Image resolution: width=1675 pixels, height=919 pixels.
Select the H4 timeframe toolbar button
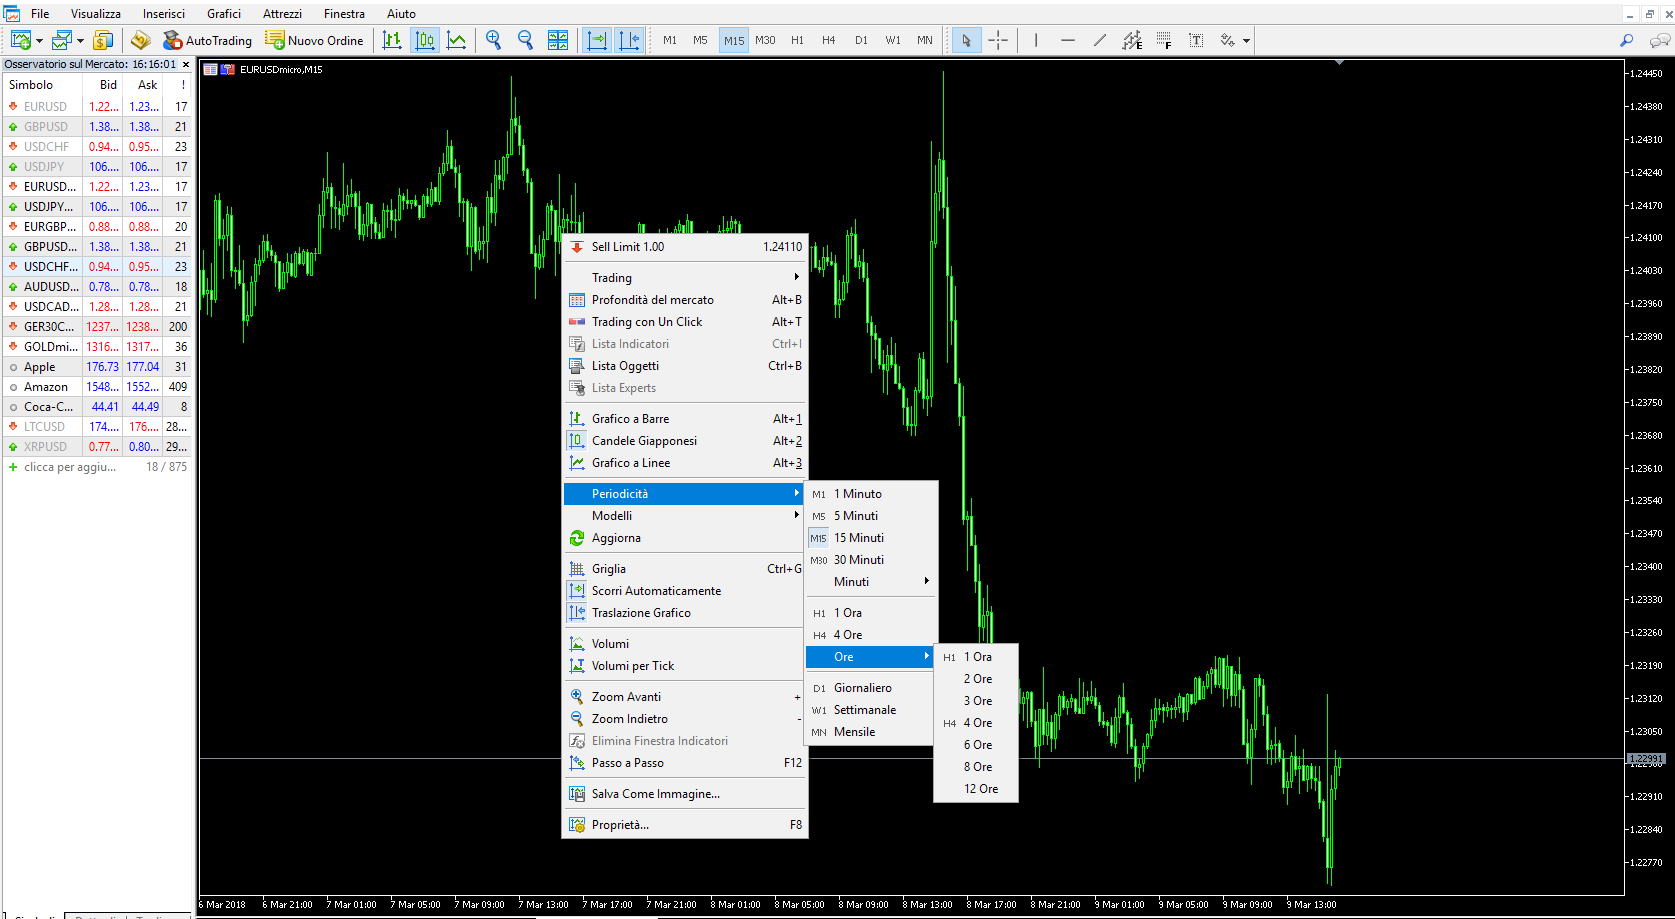tap(829, 40)
